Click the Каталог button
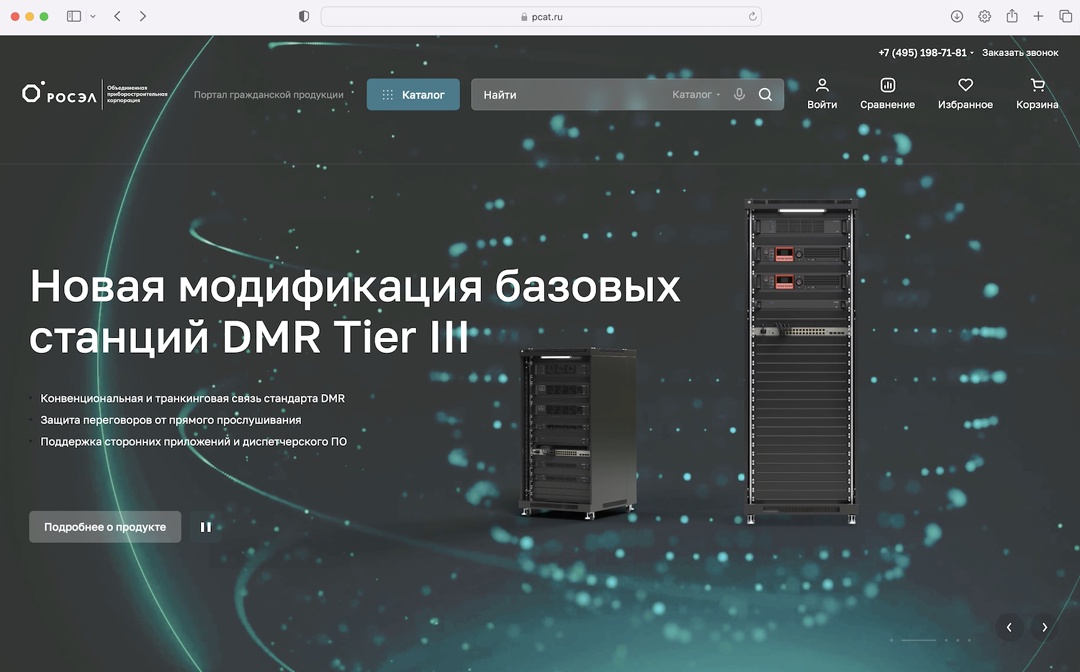Viewport: 1080px width, 672px height. [413, 94]
